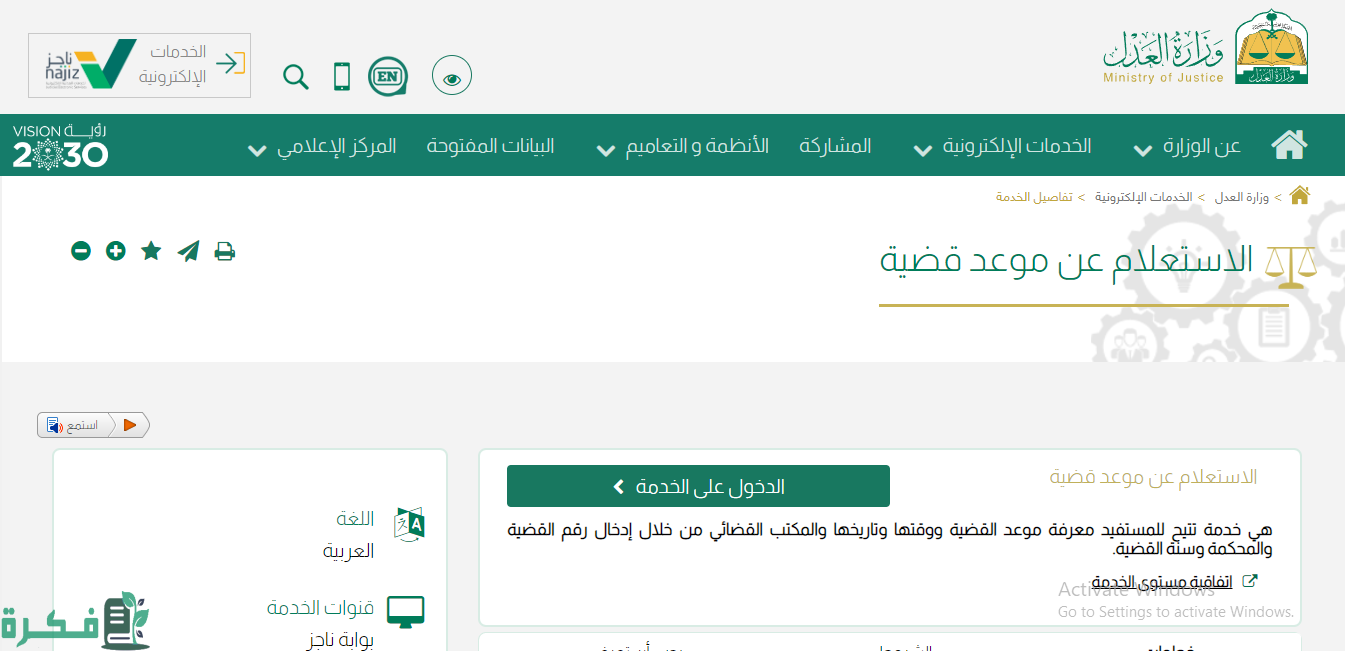
Task: Open the المشاركة menu item
Action: pos(835,146)
